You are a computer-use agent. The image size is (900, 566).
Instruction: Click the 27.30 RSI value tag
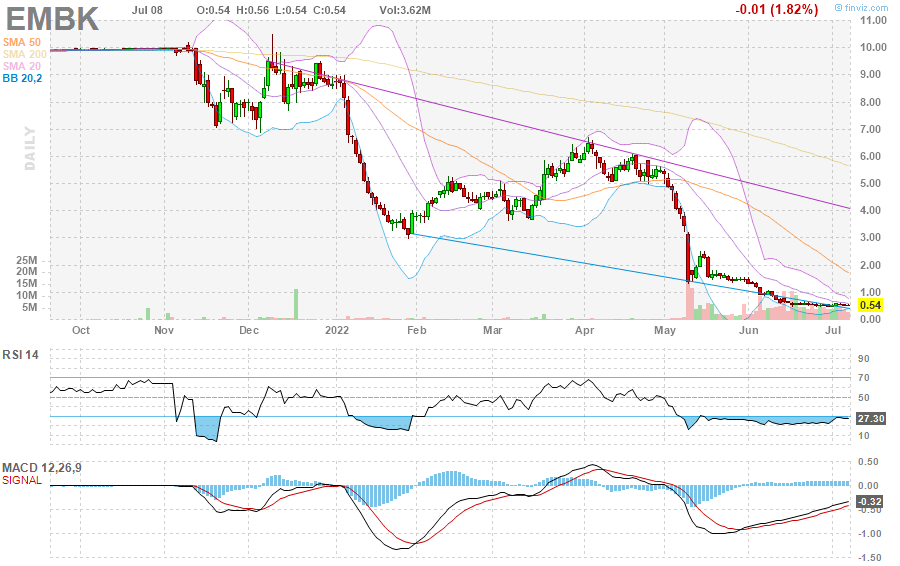tap(871, 418)
